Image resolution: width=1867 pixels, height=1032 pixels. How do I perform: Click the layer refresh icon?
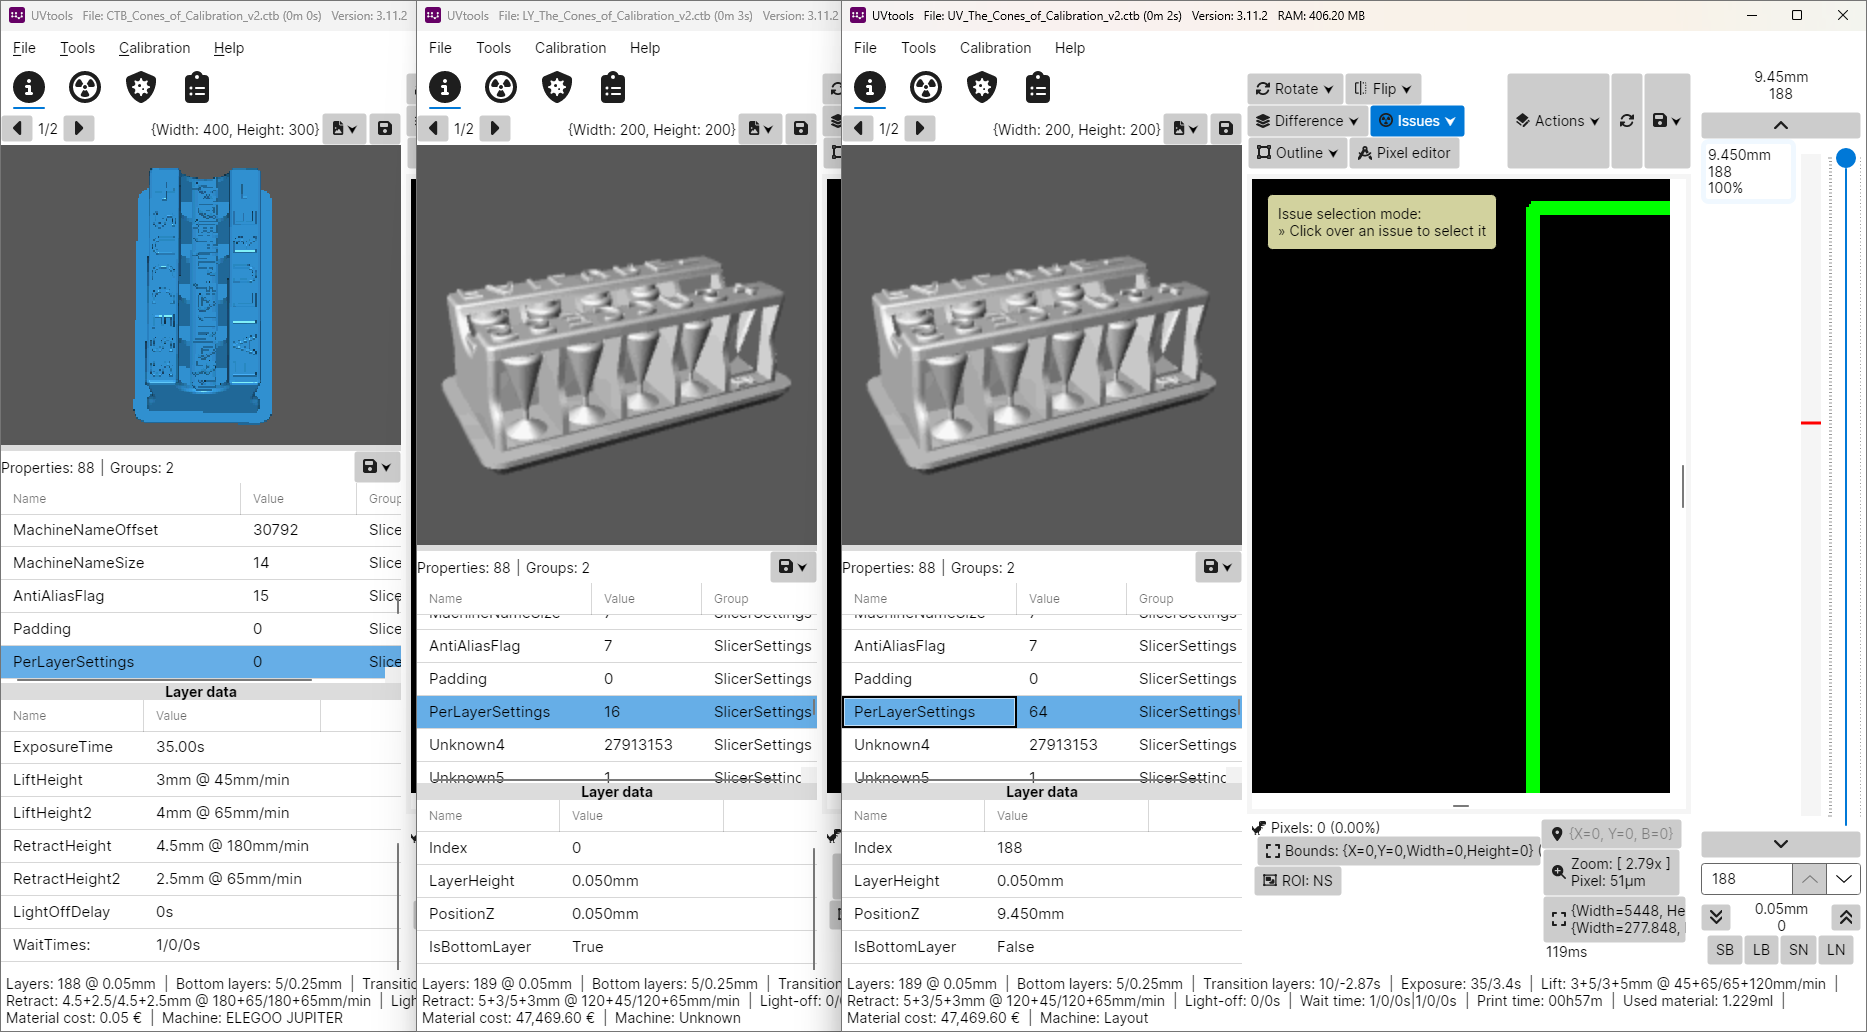click(1627, 120)
